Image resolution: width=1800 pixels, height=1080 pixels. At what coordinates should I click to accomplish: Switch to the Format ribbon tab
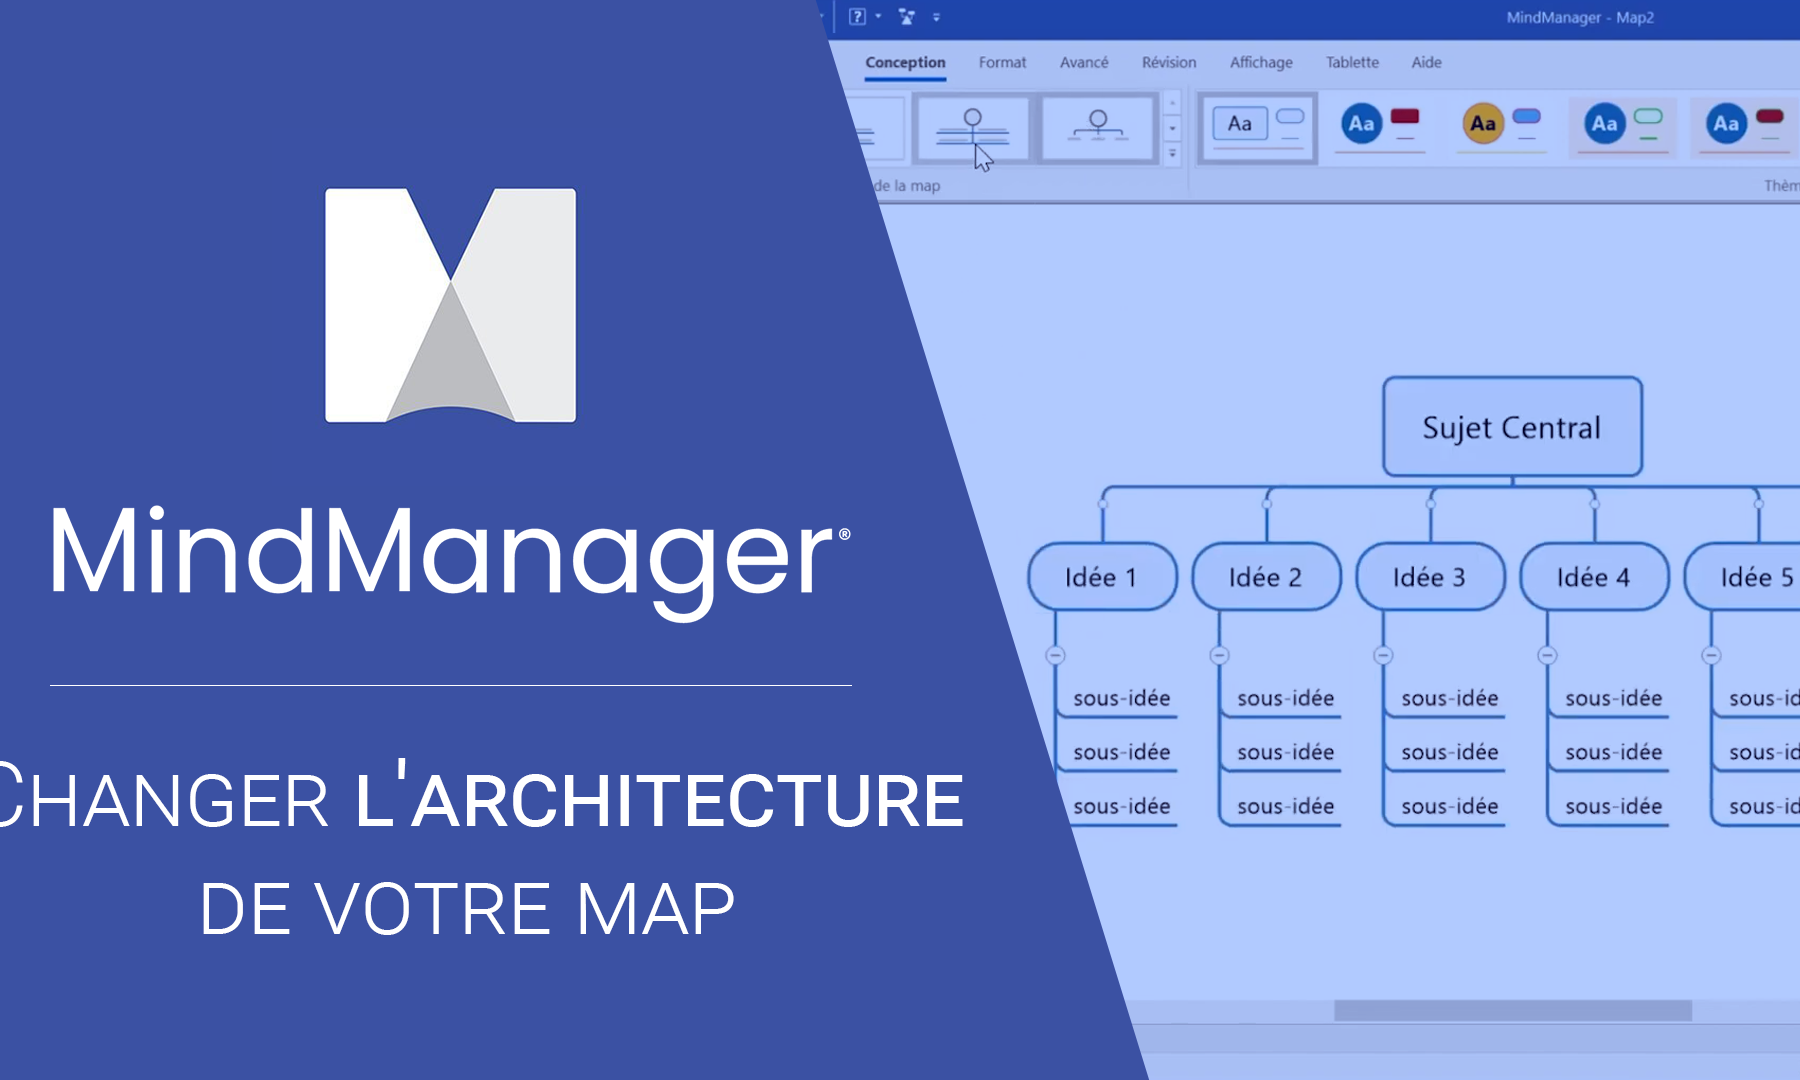coord(1001,62)
